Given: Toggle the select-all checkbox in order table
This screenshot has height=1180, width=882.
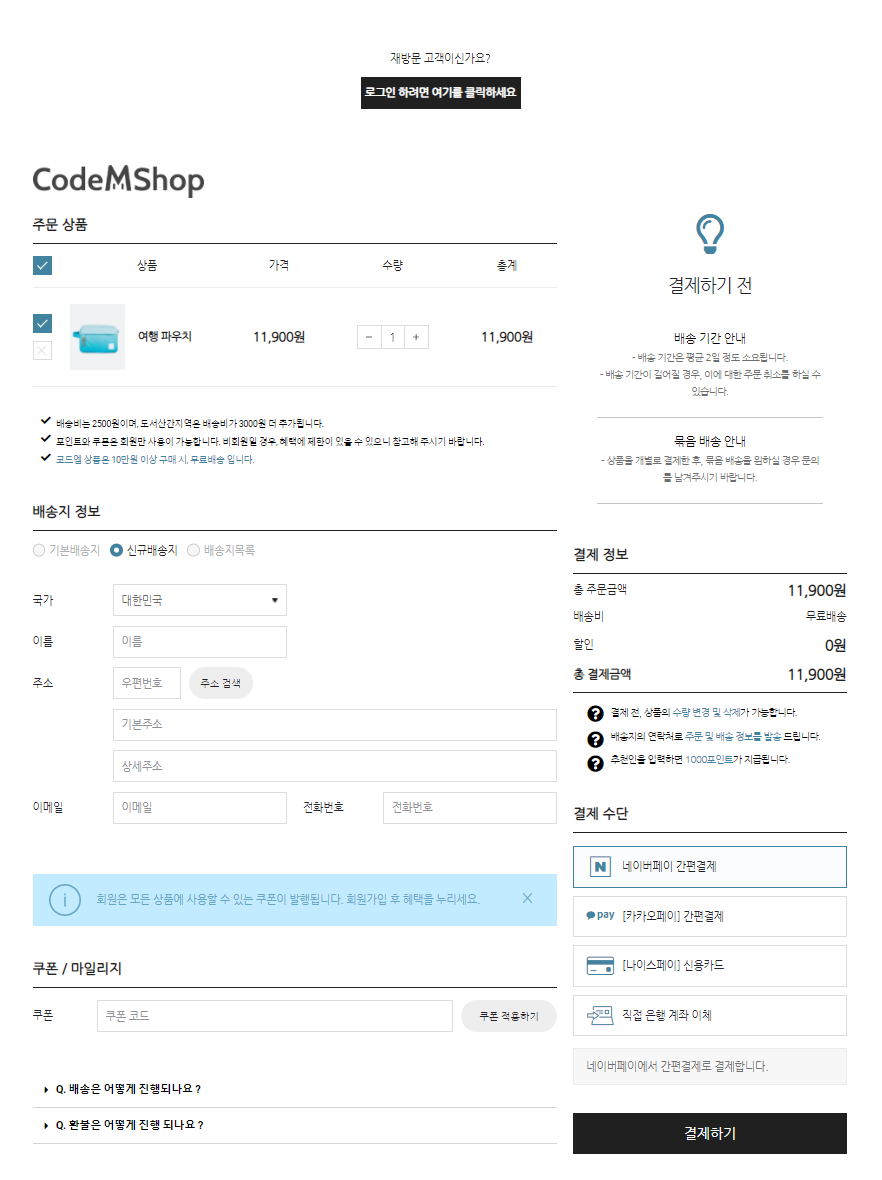Looking at the screenshot, I should point(41,265).
